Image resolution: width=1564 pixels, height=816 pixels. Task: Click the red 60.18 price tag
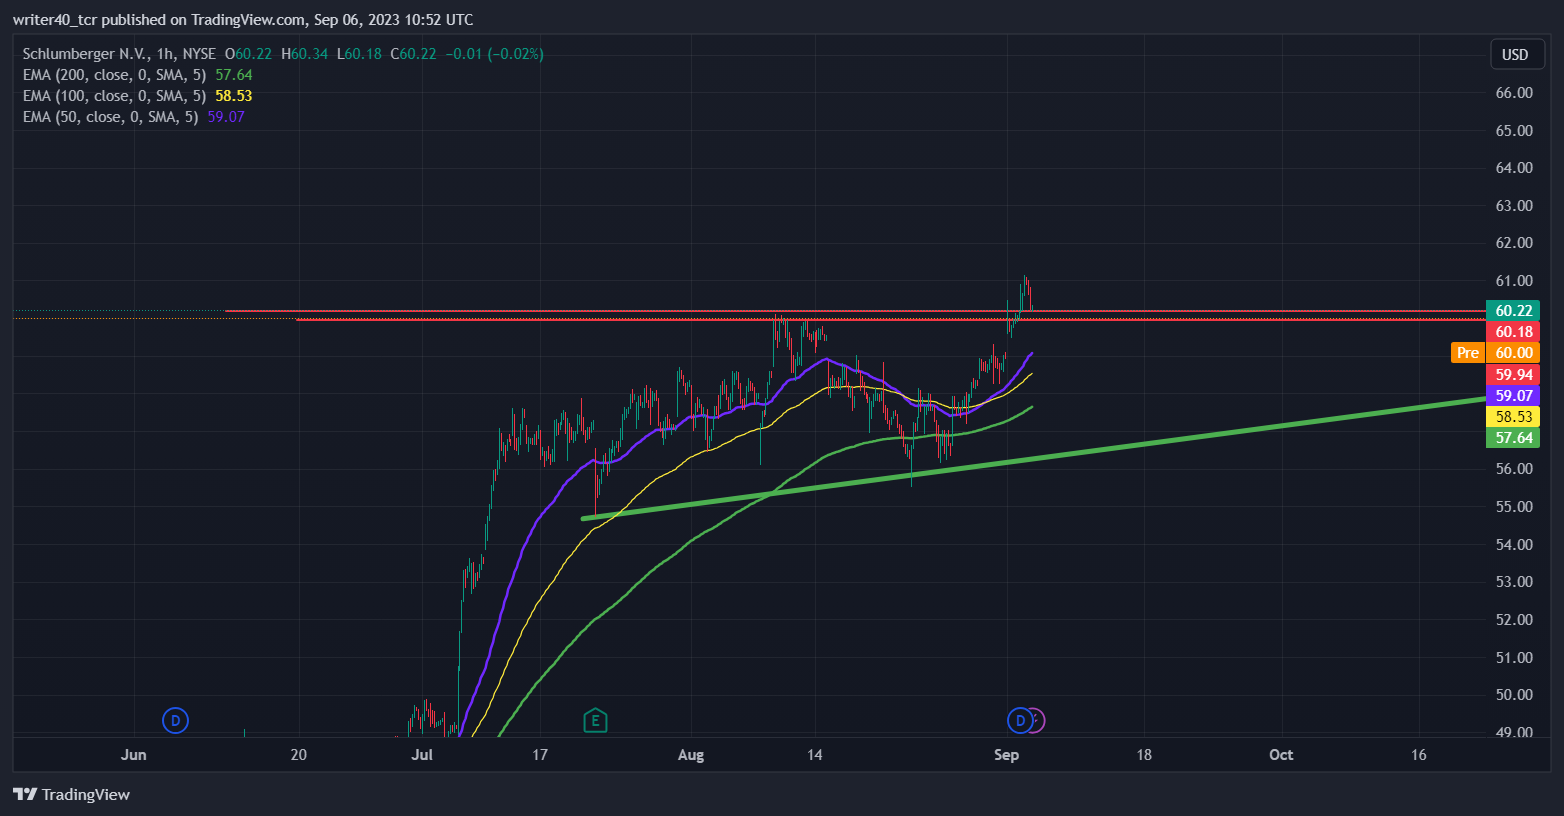pos(1513,332)
